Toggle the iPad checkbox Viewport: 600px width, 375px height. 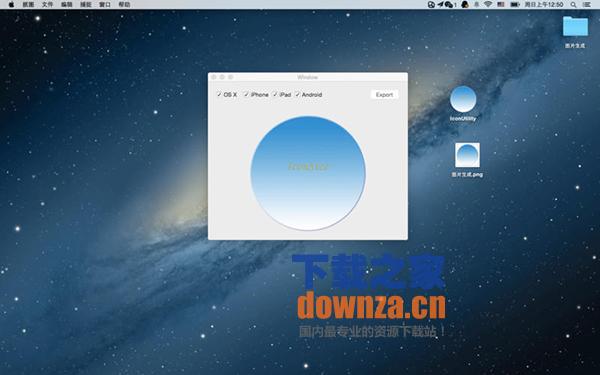[x=275, y=95]
